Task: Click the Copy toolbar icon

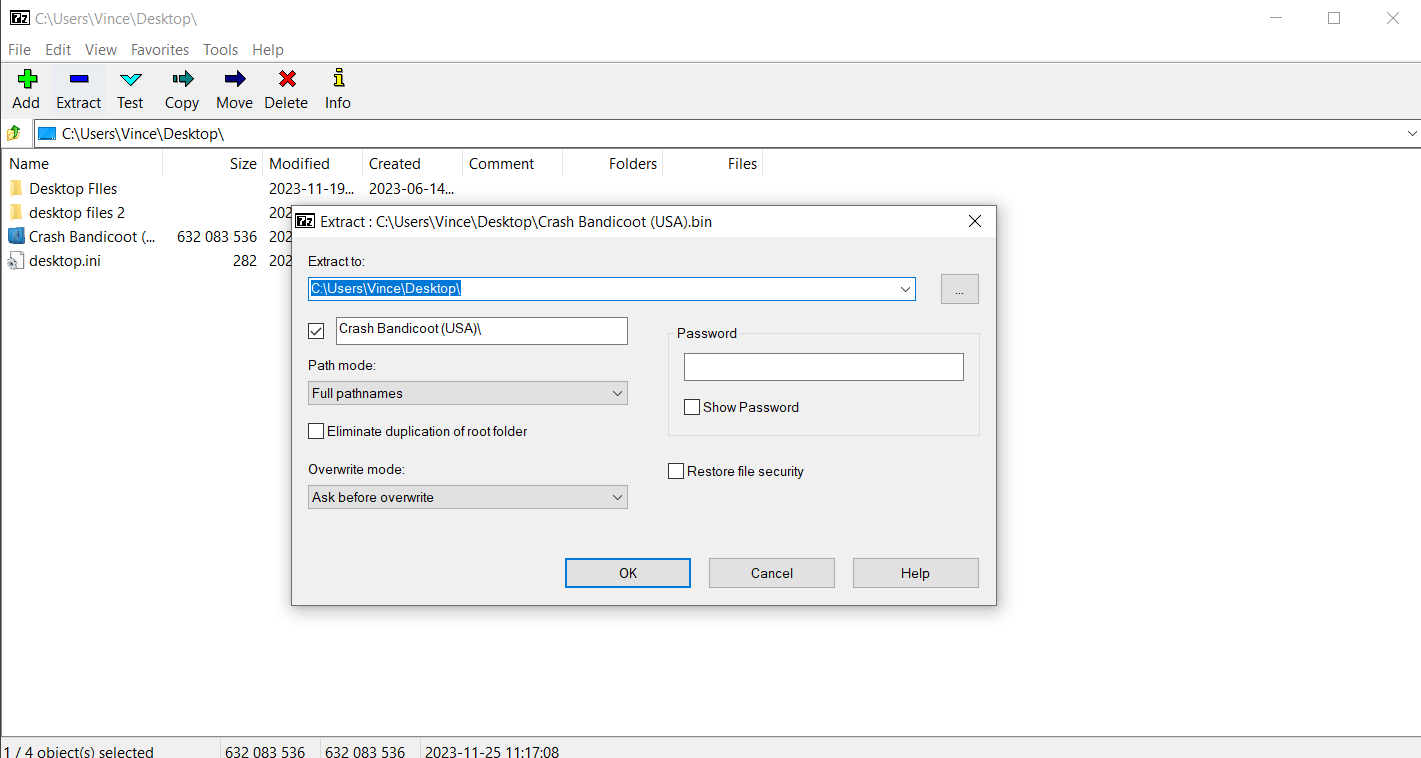Action: pos(181,88)
